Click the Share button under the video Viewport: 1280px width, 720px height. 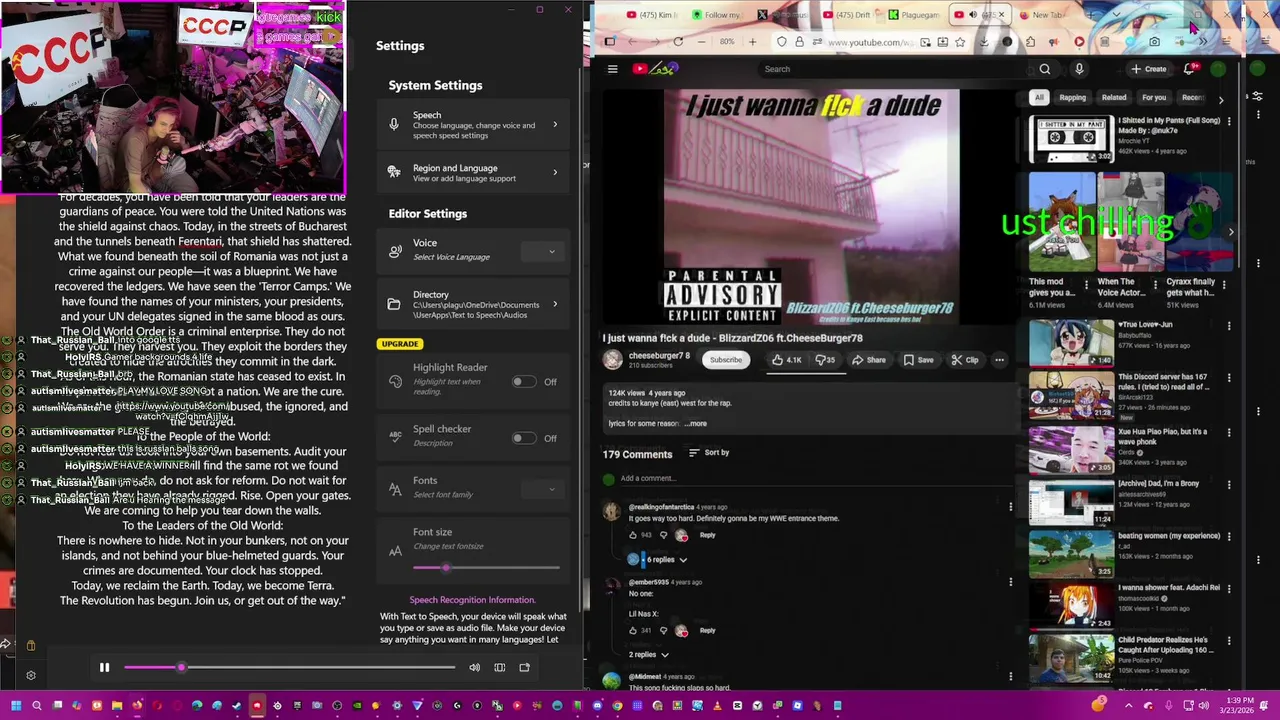869,360
